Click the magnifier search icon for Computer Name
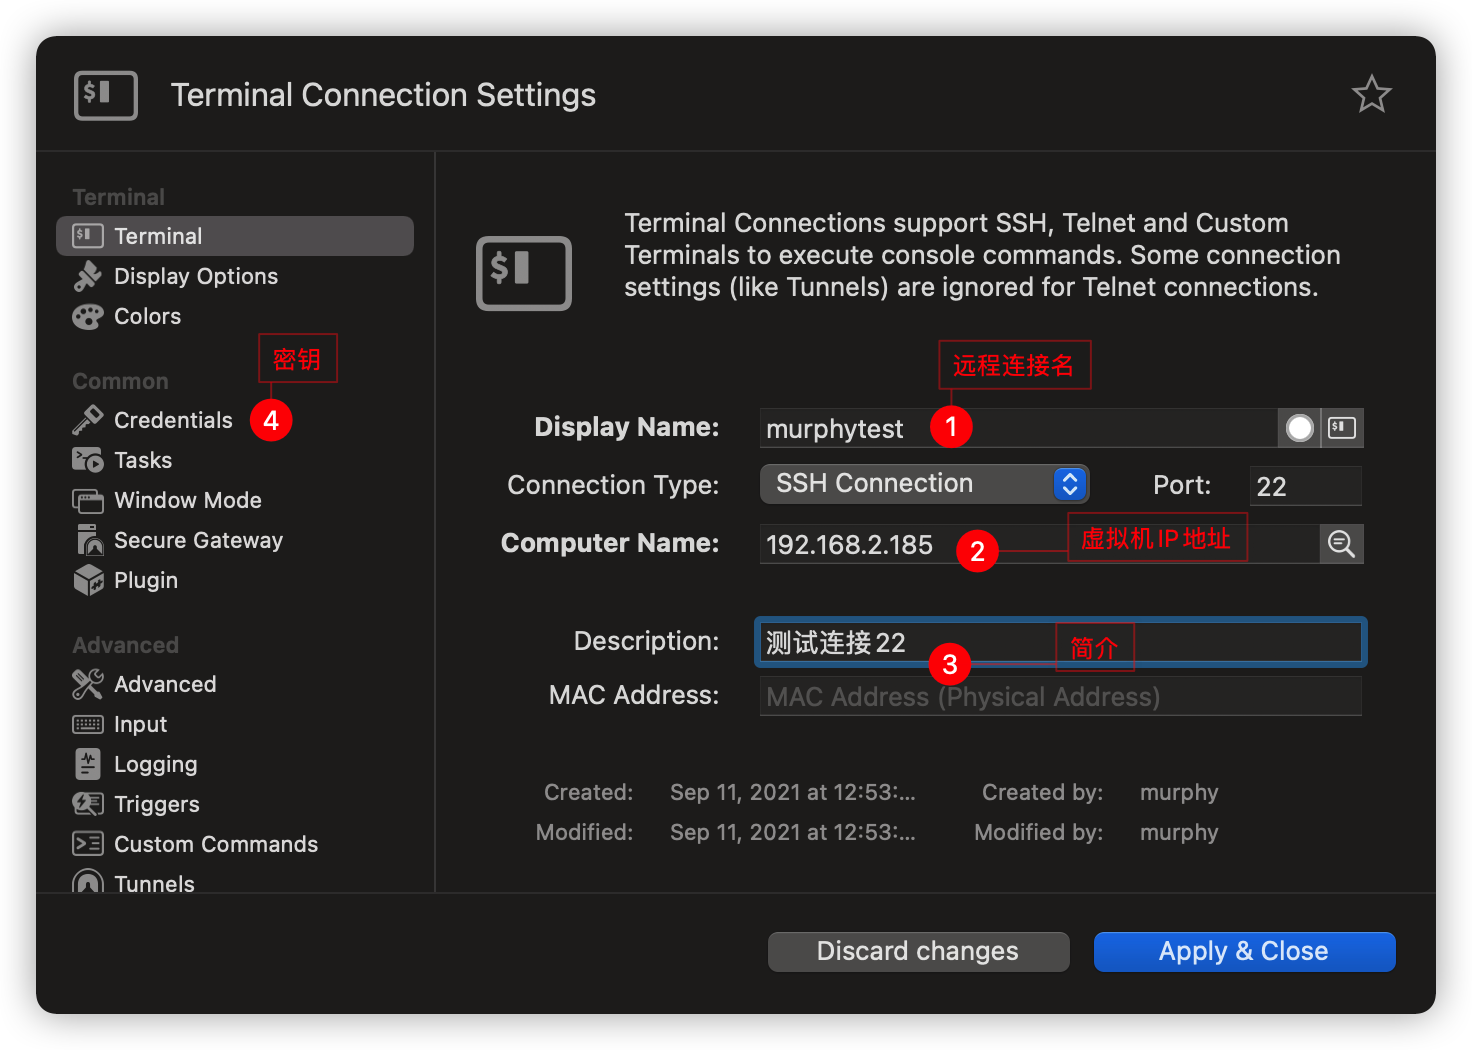The width and height of the screenshot is (1472, 1050). point(1341,544)
